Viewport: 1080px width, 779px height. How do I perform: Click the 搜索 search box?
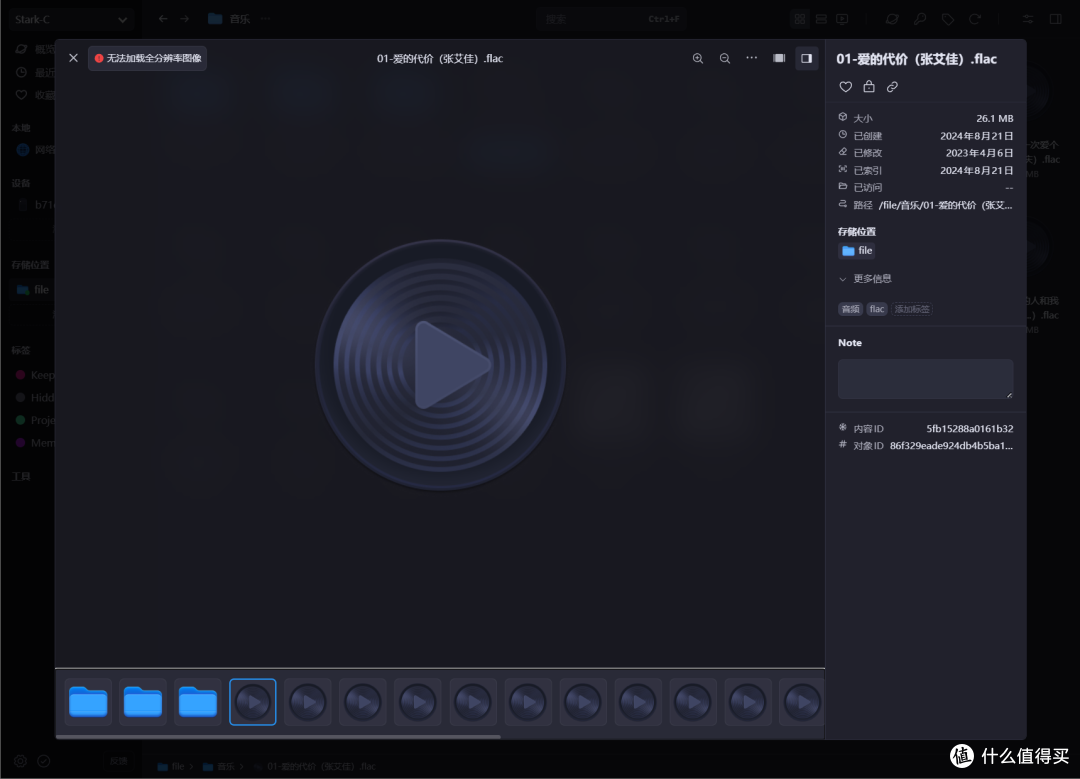tap(612, 19)
